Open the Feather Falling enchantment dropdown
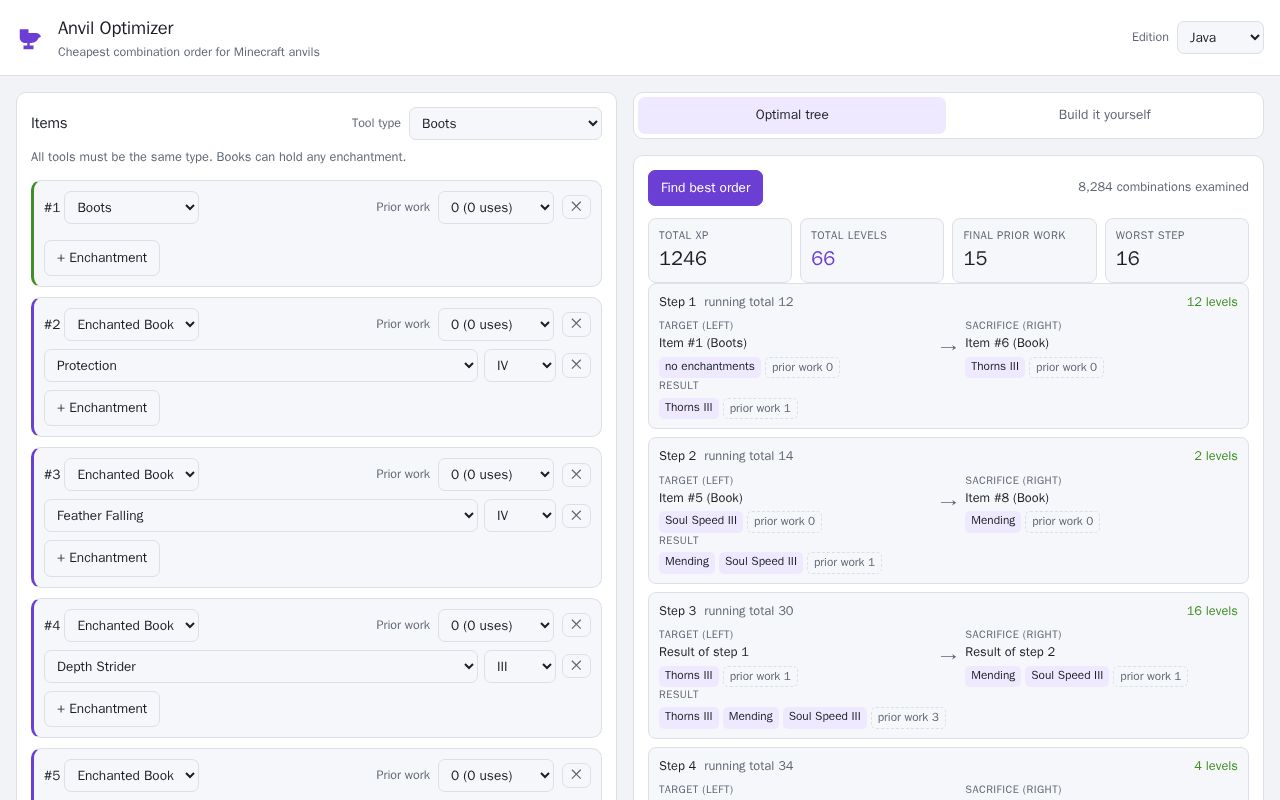Screen dimensions: 1280x800 point(261,515)
